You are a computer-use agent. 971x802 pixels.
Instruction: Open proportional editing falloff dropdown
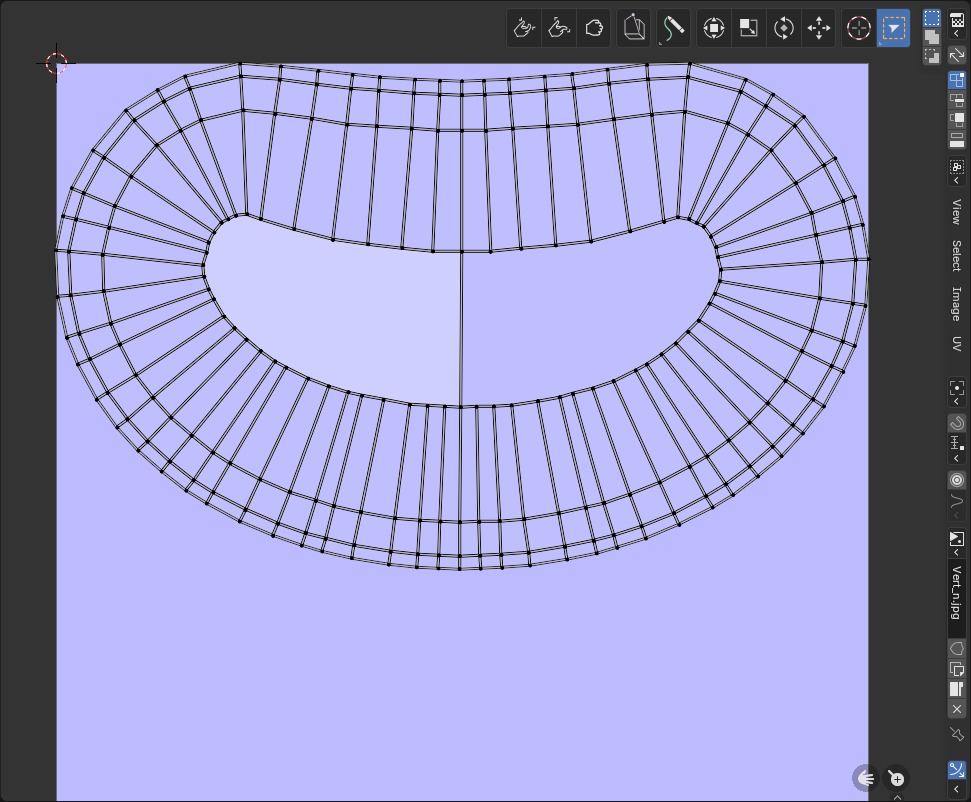click(957, 505)
